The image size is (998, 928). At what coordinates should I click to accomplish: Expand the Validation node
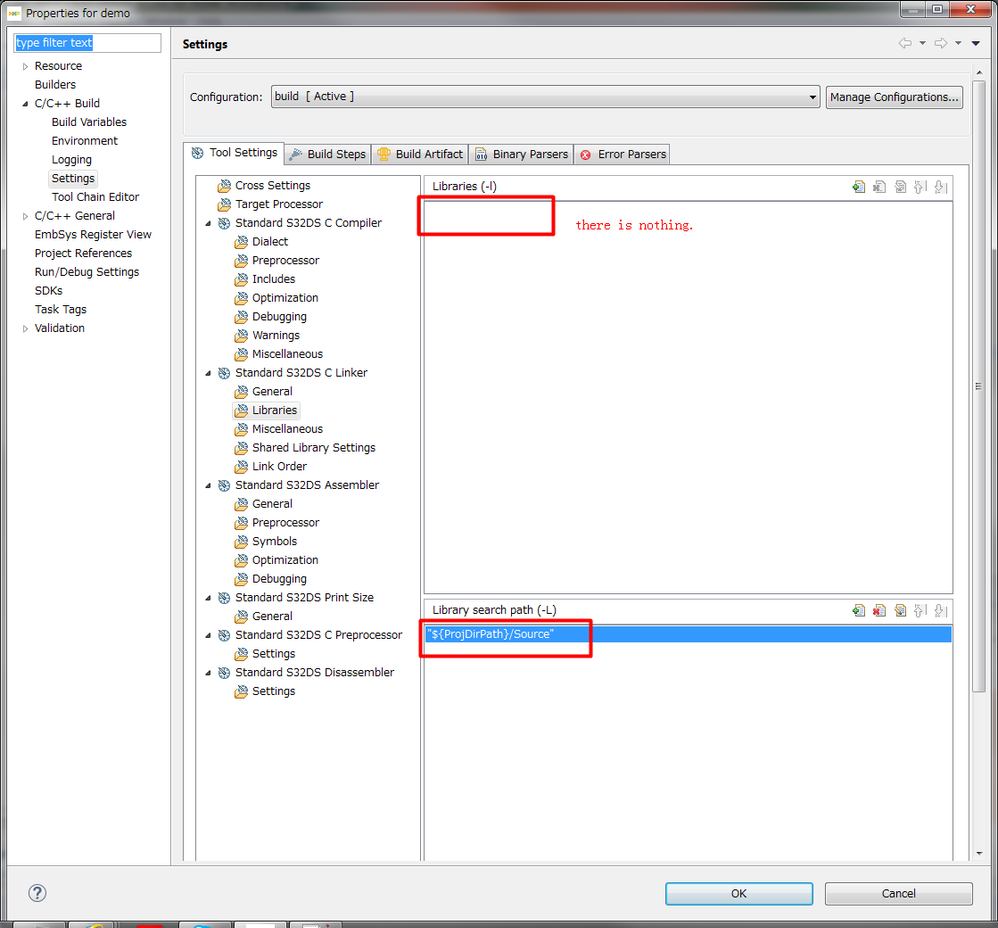25,328
